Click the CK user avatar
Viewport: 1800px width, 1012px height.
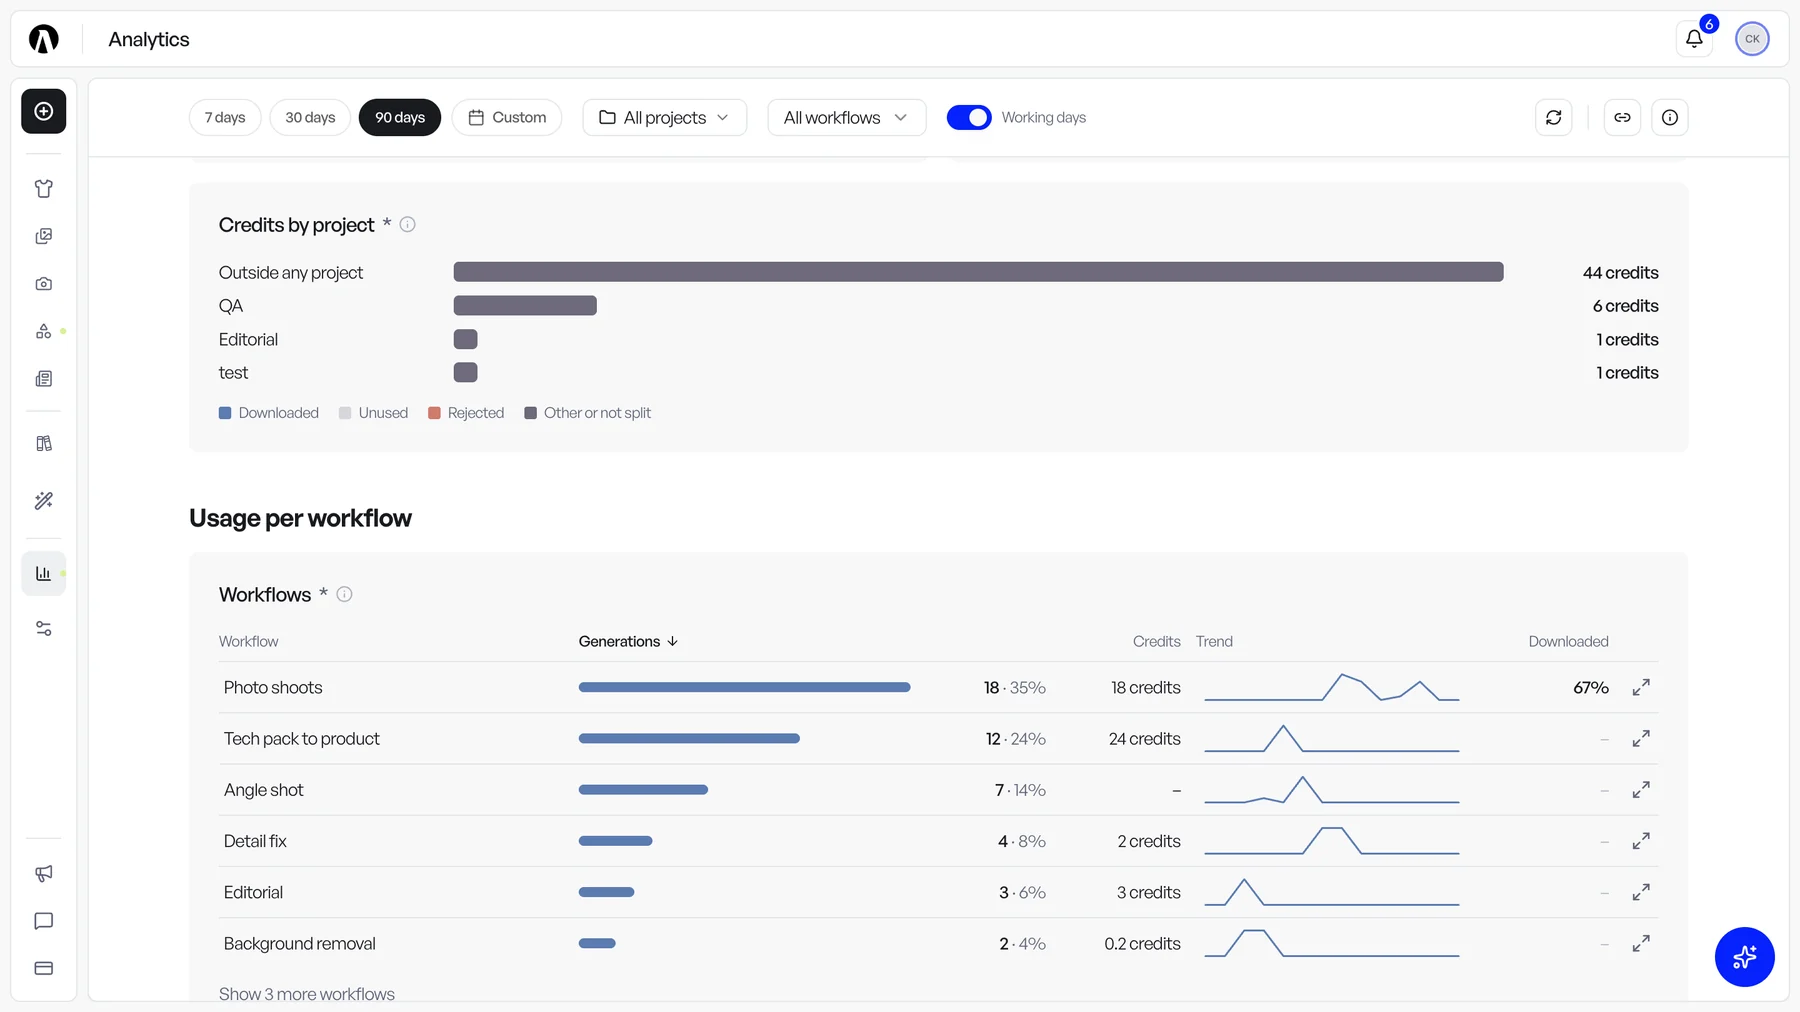[x=1752, y=39]
